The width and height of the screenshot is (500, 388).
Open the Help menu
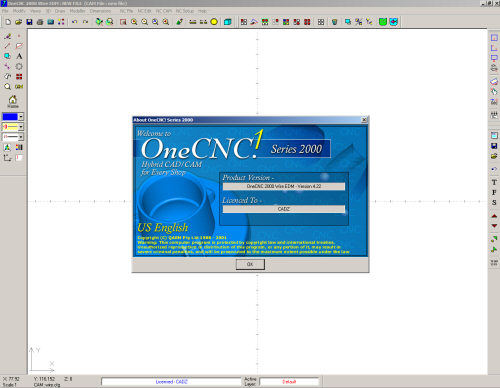click(x=202, y=11)
